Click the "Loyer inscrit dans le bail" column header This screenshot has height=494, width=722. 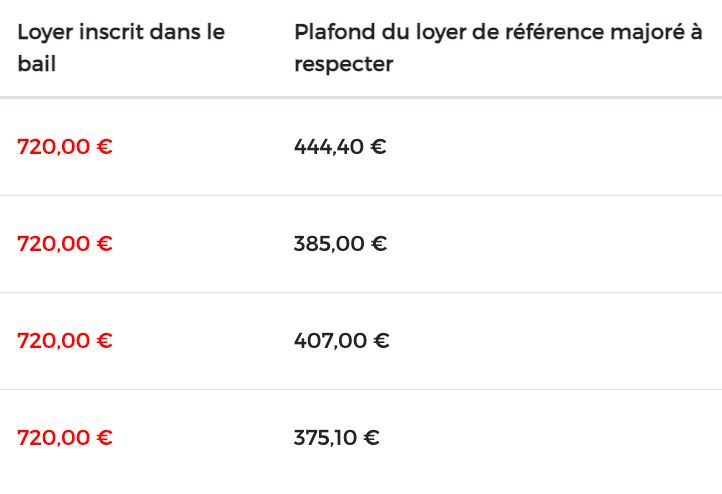[121, 48]
